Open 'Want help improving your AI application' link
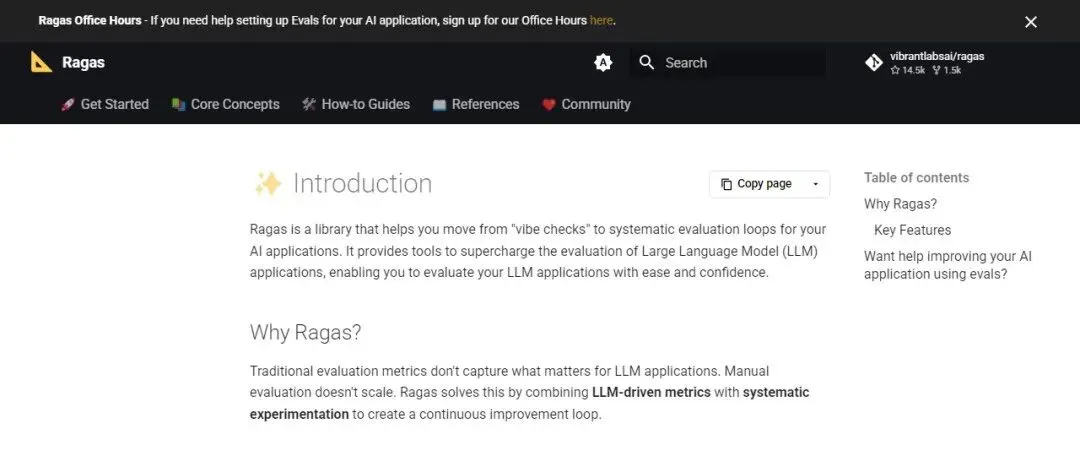This screenshot has height=450, width=1080. (948, 265)
